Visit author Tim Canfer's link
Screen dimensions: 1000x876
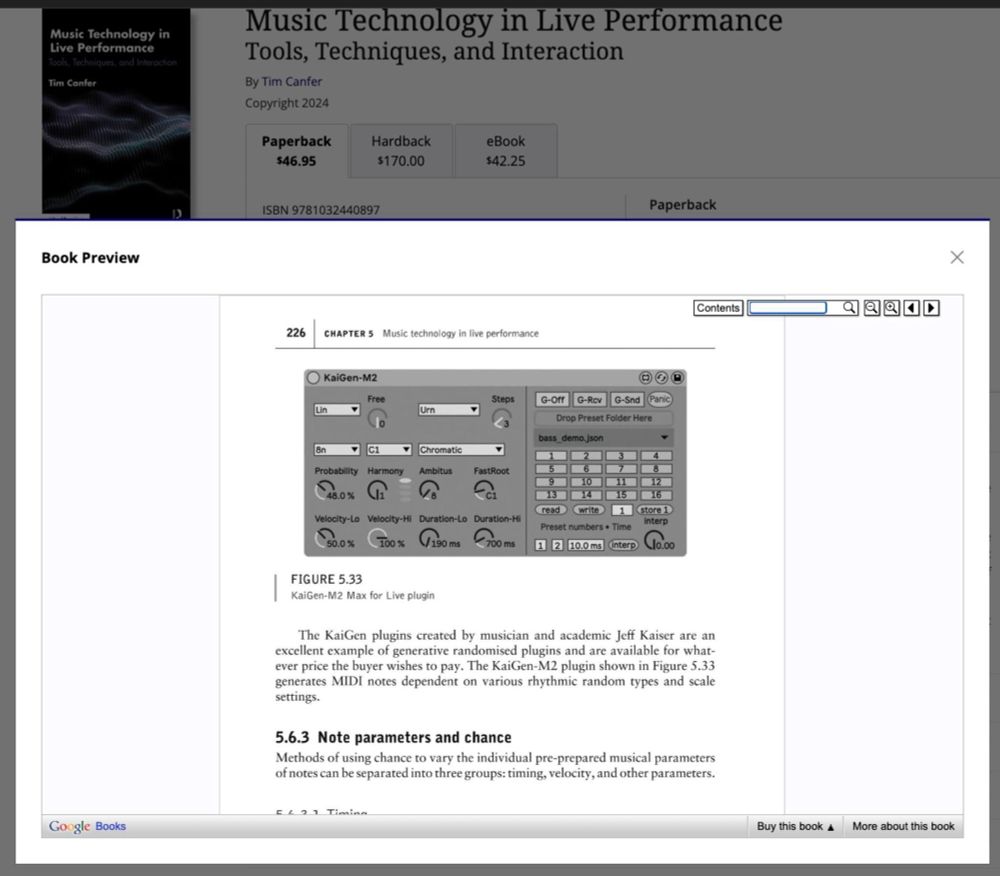291,82
